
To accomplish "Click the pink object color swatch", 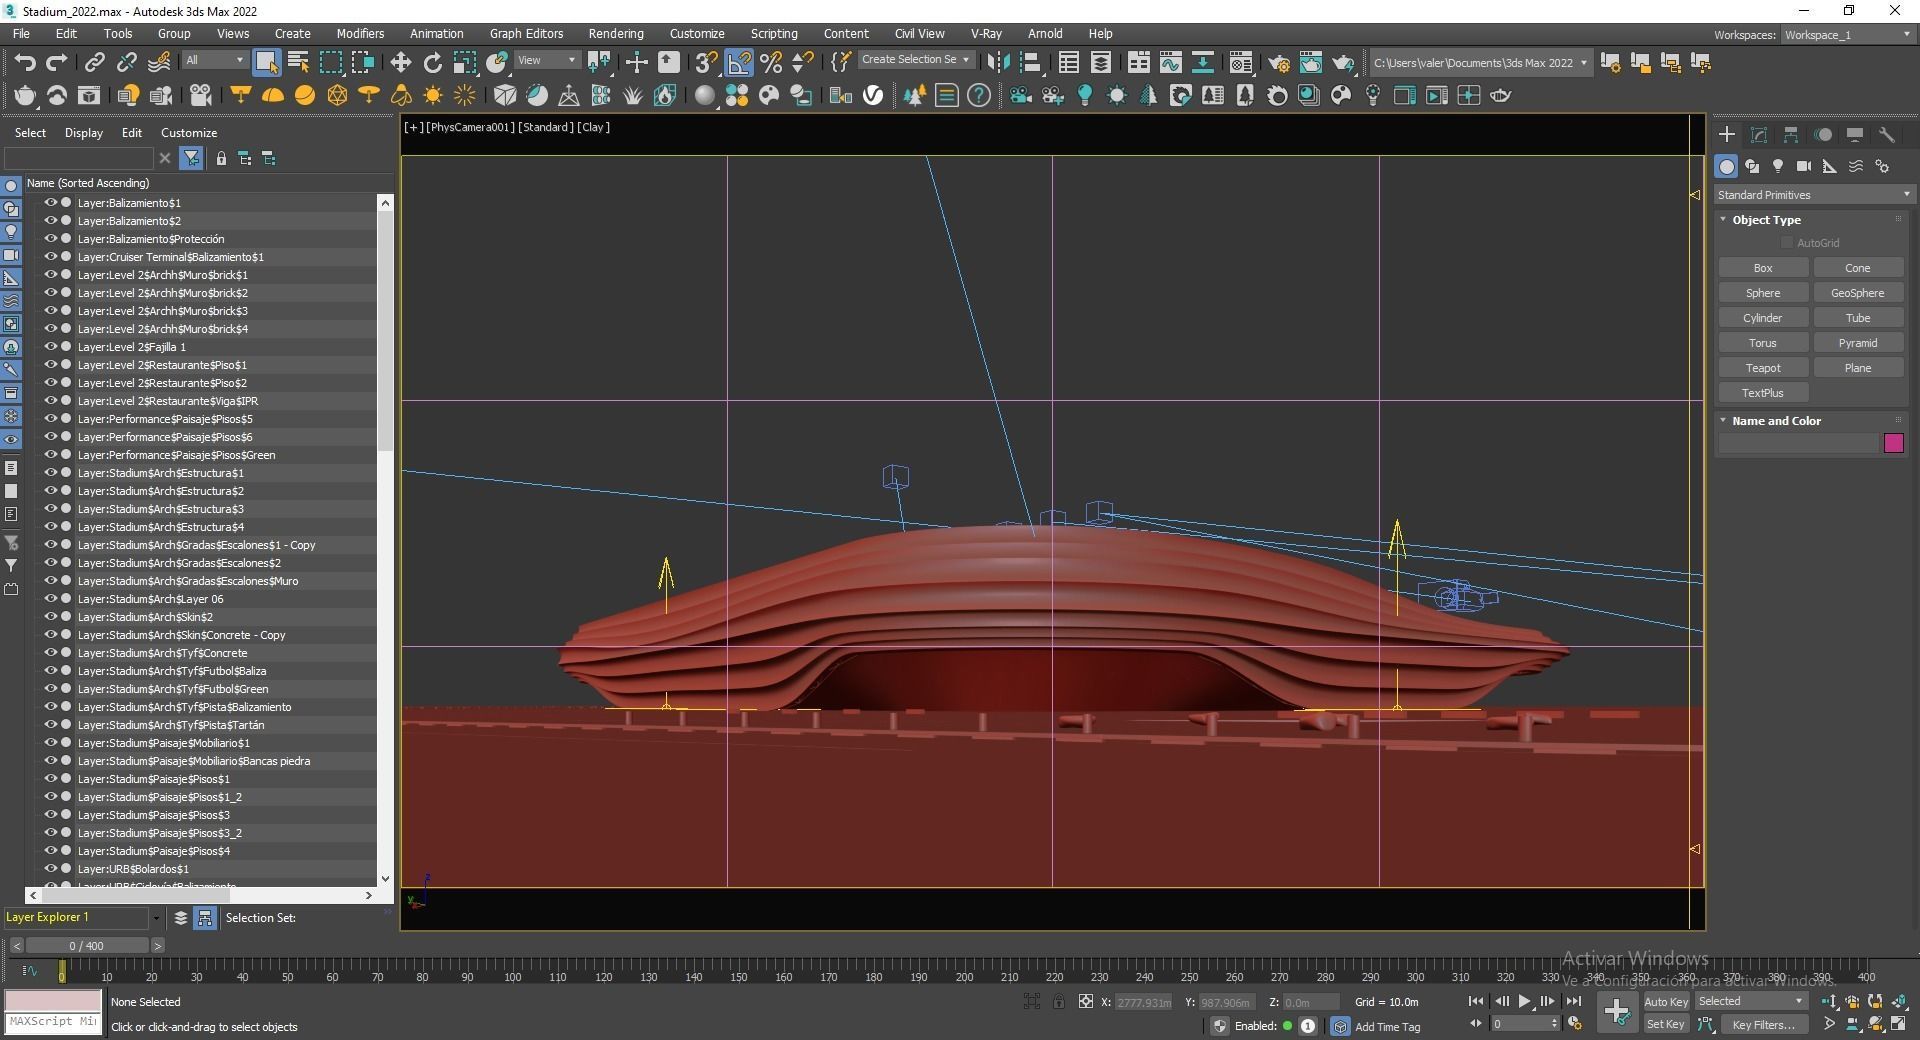I will pyautogui.click(x=1893, y=443).
